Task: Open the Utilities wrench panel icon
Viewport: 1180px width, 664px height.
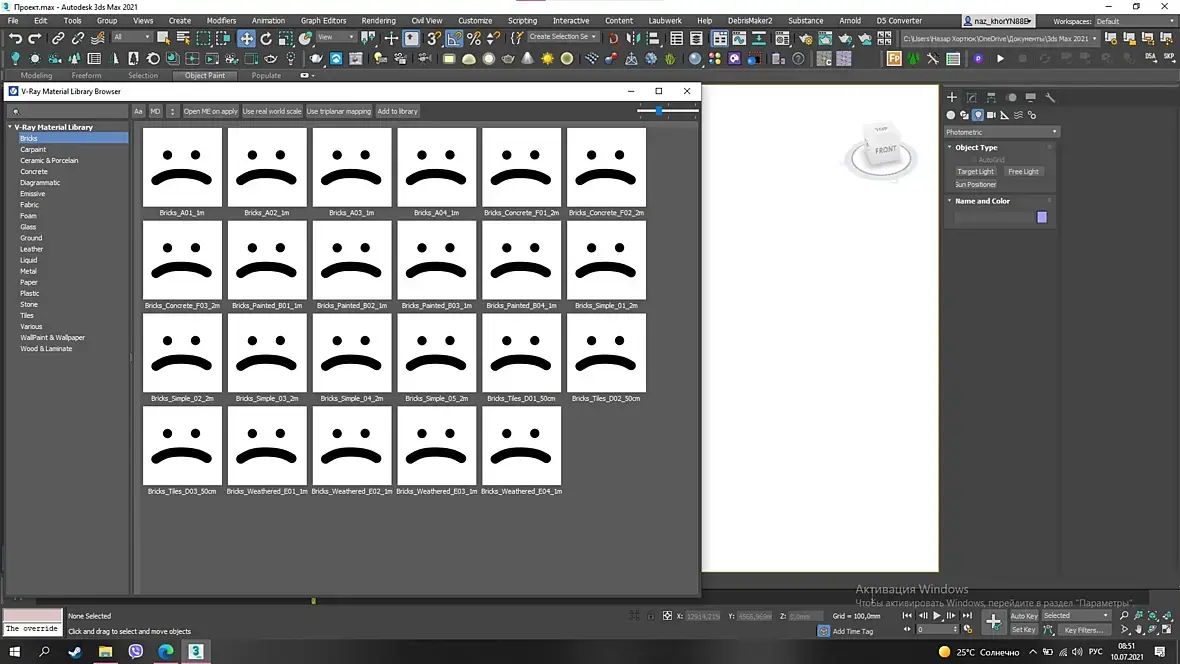Action: pos(1050,98)
